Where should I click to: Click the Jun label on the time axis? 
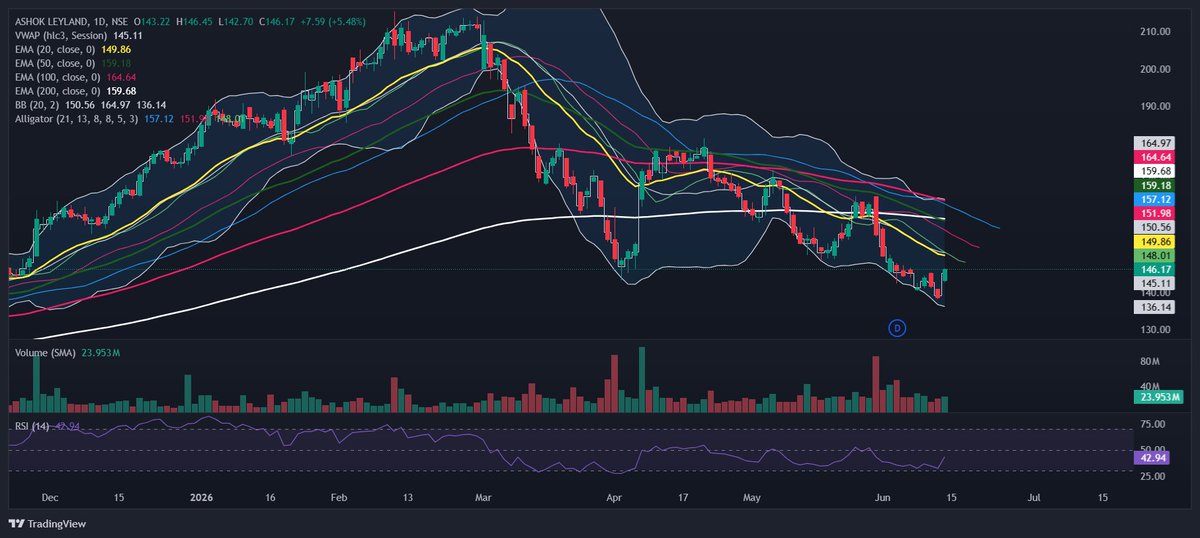pos(881,496)
